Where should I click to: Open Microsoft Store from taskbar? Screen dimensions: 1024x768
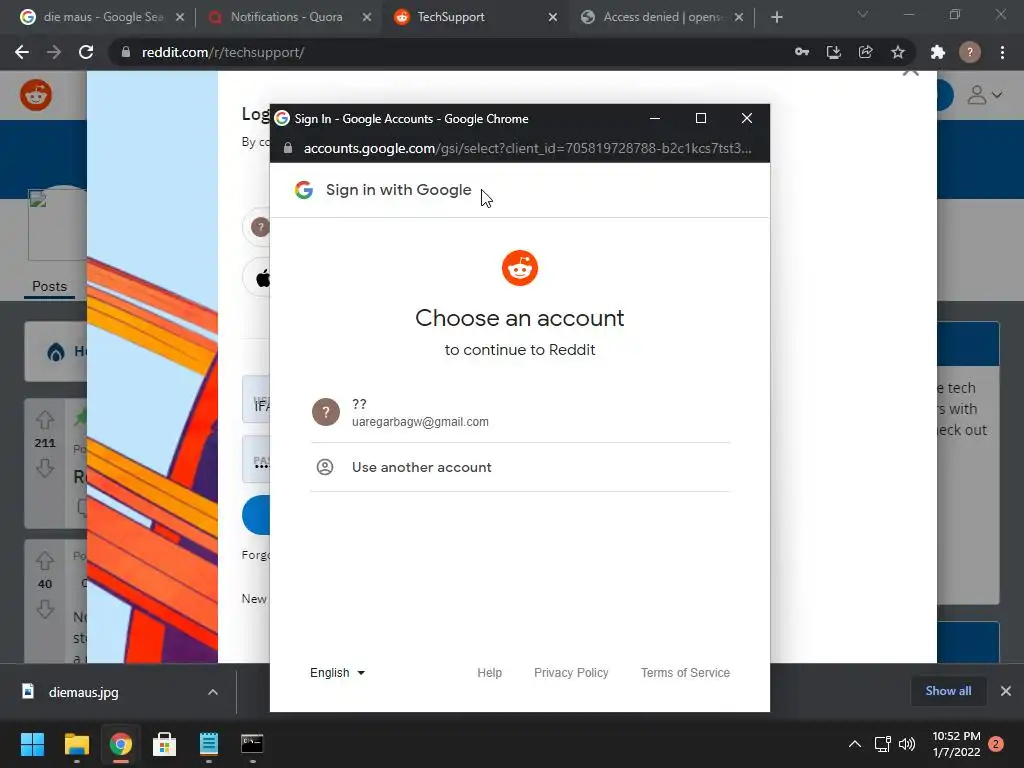(165, 744)
